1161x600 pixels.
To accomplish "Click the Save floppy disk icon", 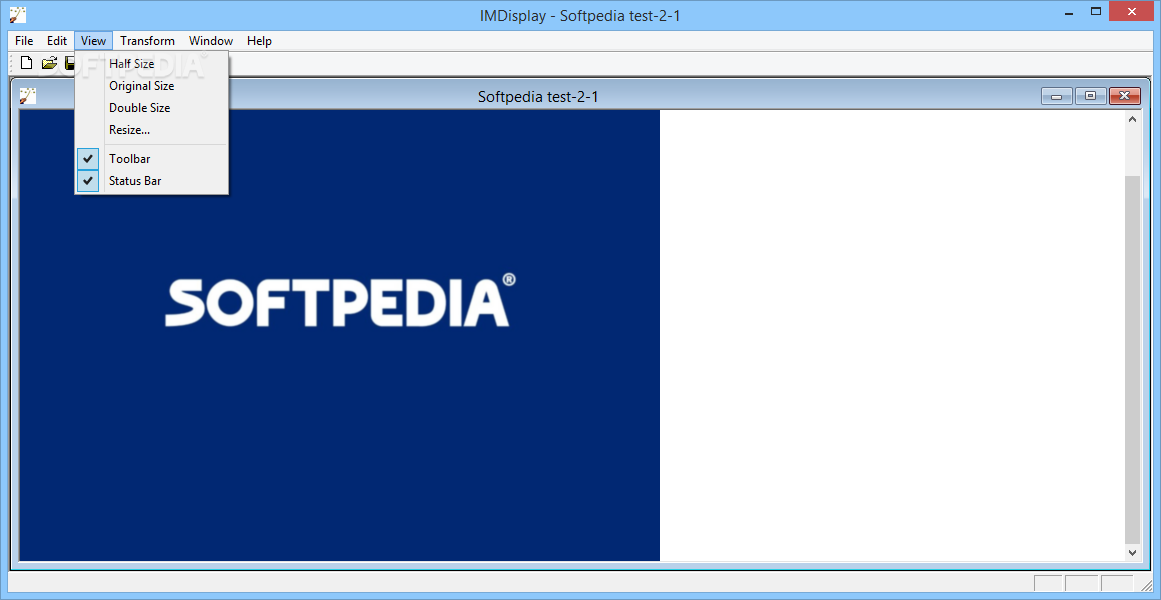I will [x=70, y=63].
